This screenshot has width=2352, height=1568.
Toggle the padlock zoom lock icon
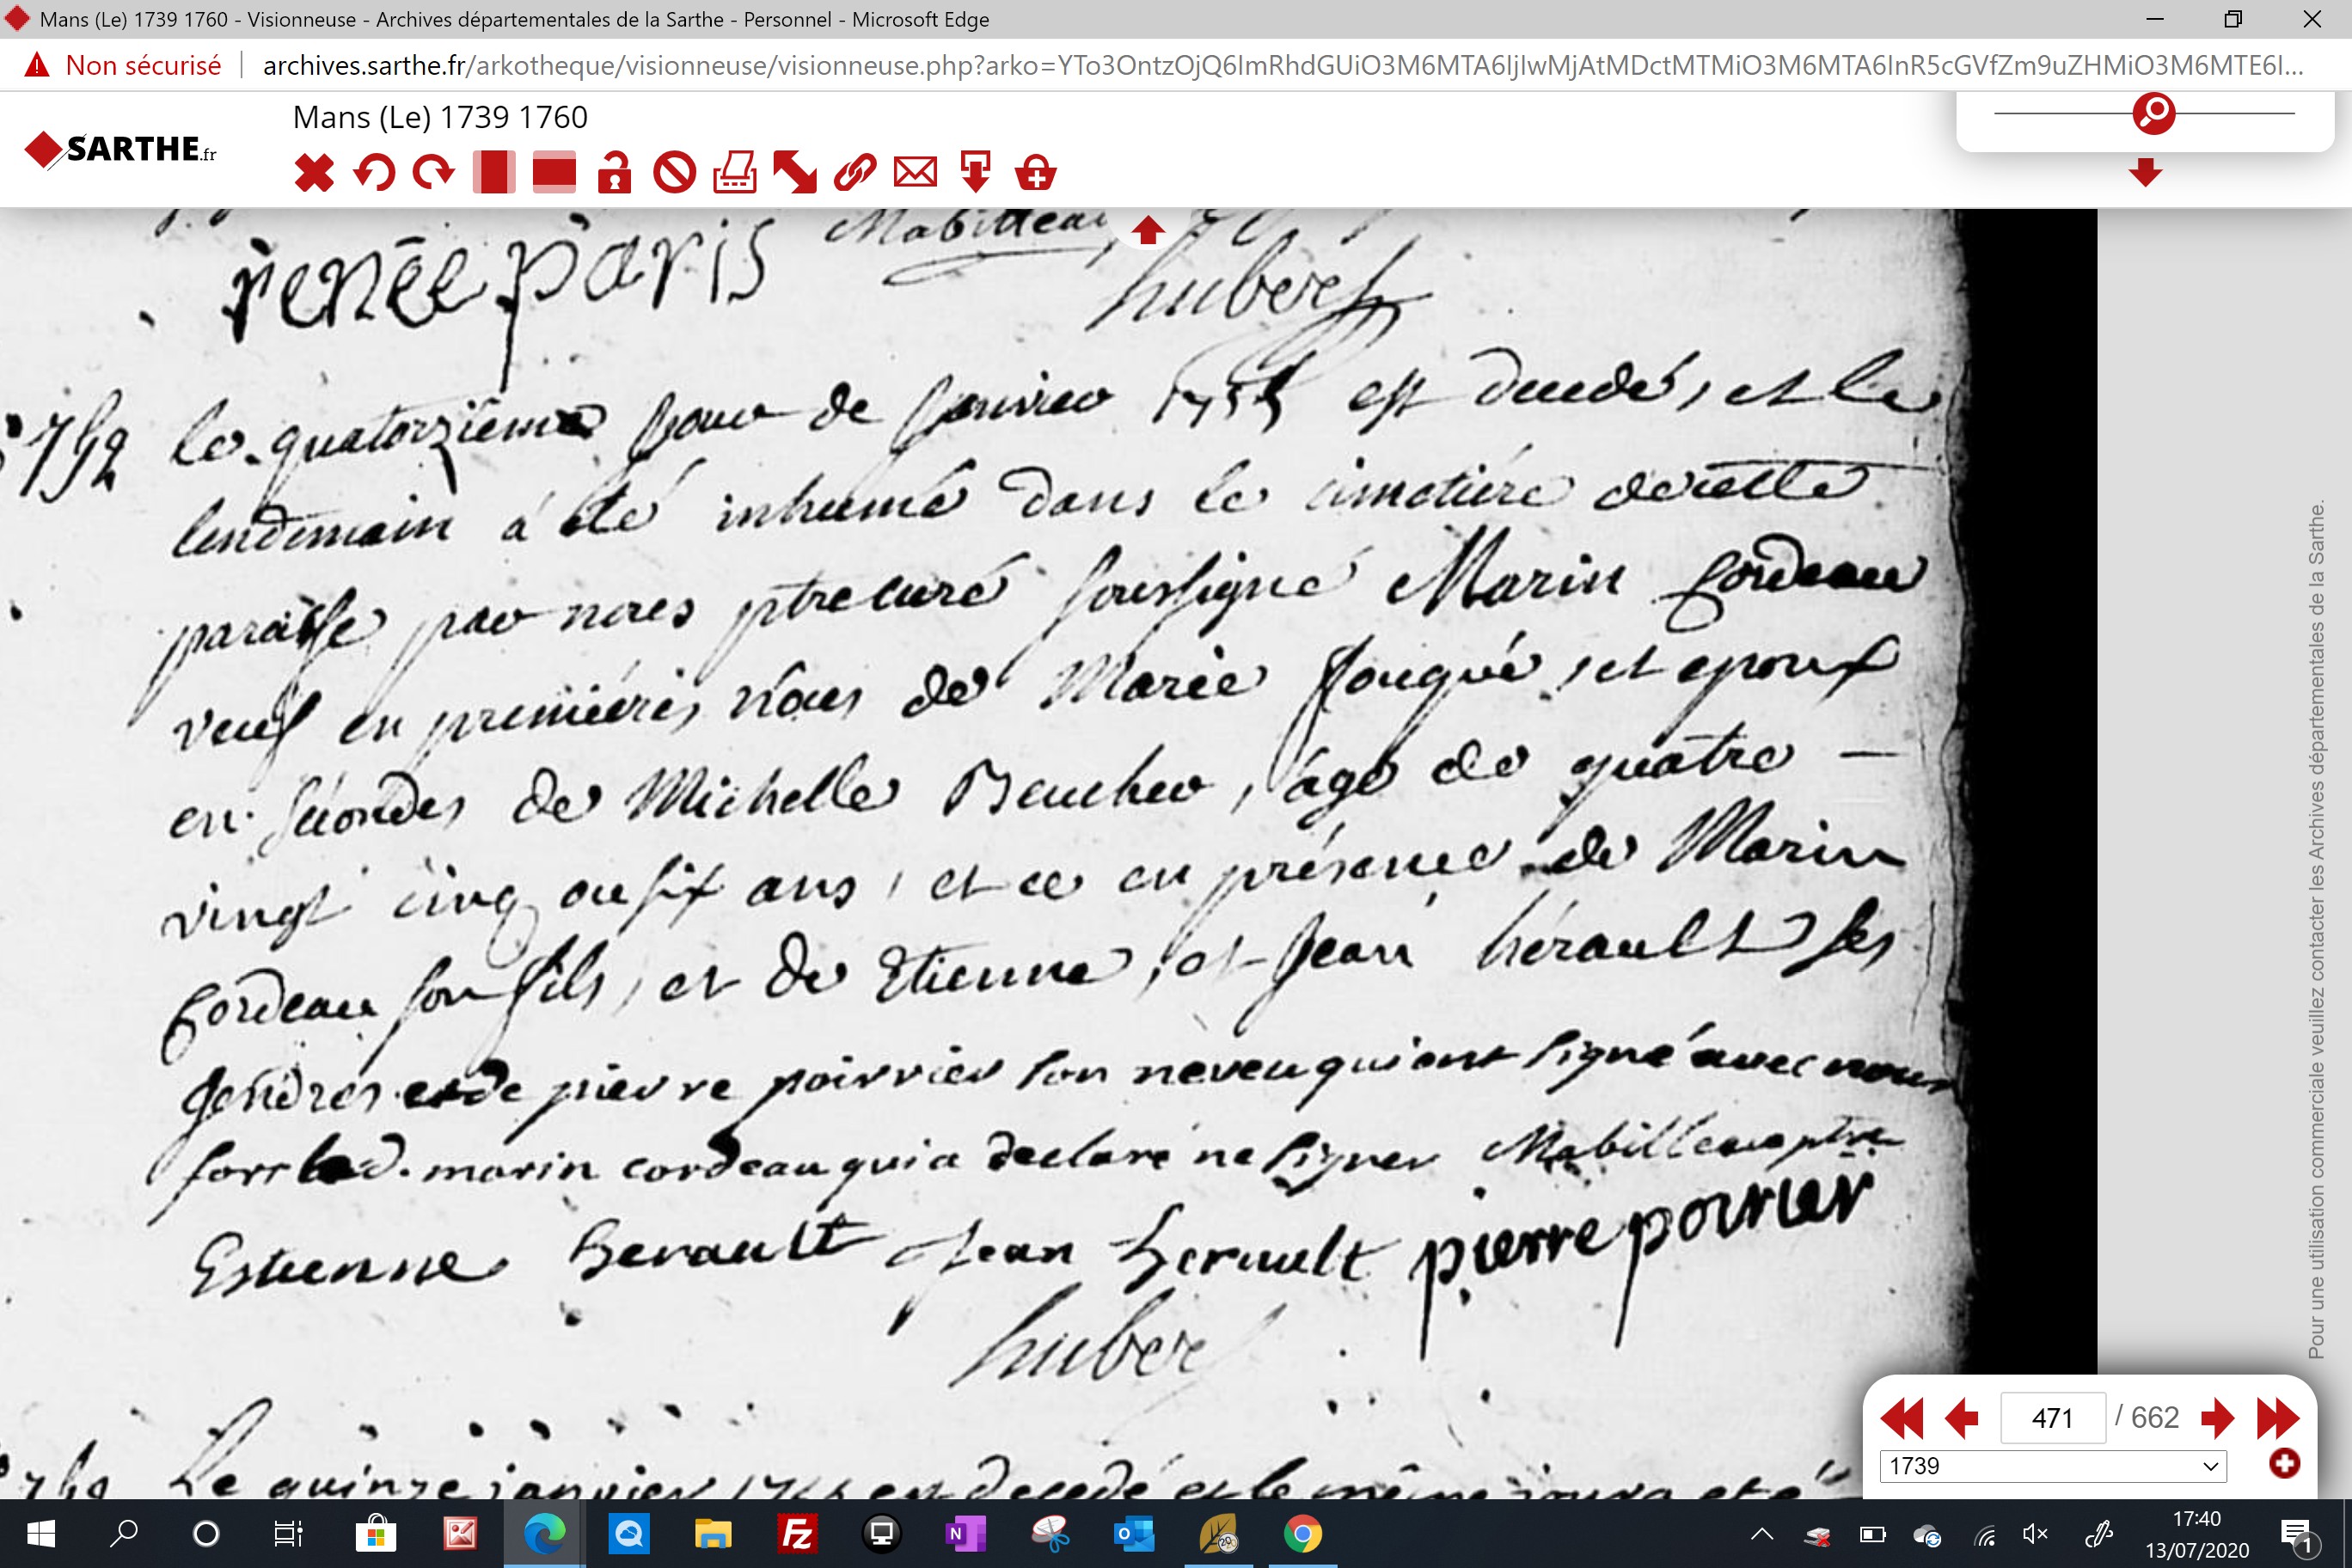click(614, 173)
